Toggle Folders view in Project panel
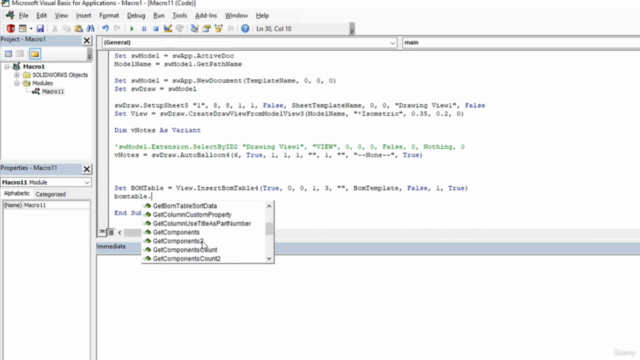The width and height of the screenshot is (640, 360). tap(35, 54)
